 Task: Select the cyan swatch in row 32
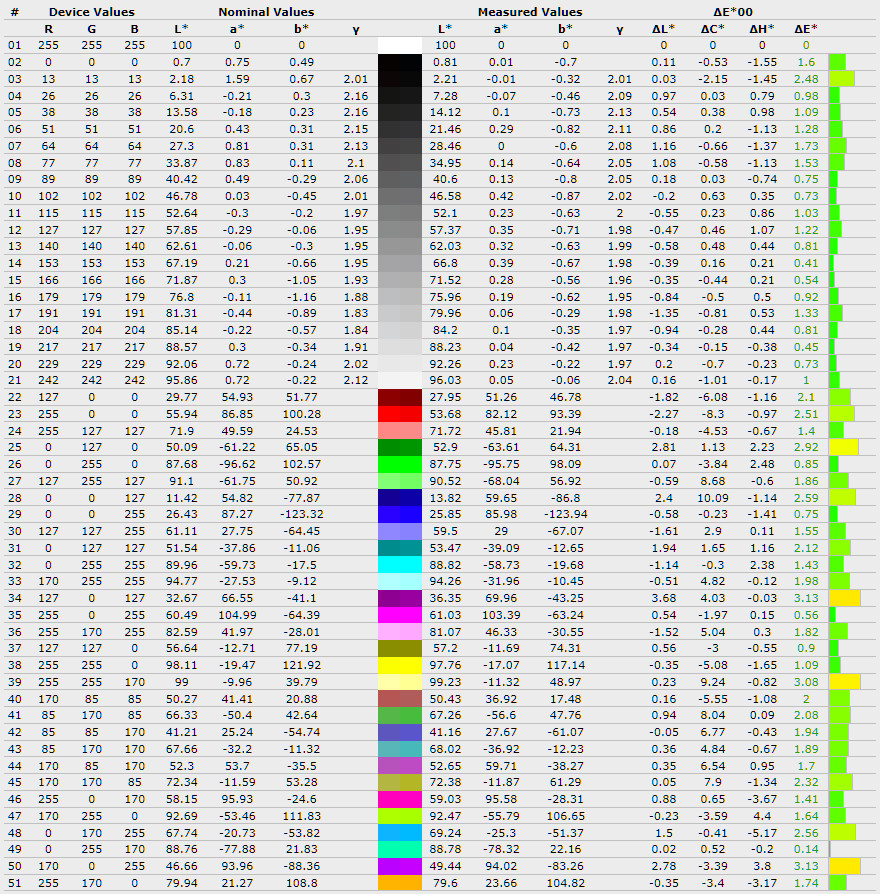(x=407, y=565)
